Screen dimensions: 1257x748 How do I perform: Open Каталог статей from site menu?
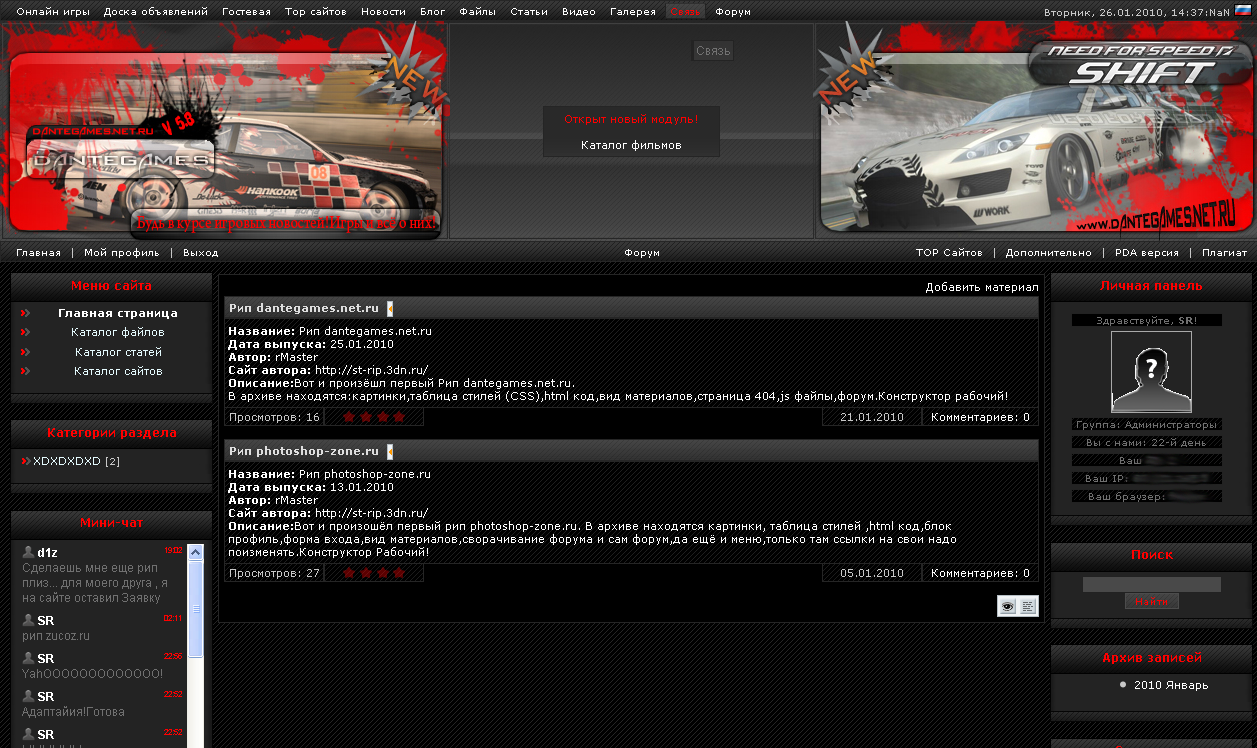(x=118, y=352)
